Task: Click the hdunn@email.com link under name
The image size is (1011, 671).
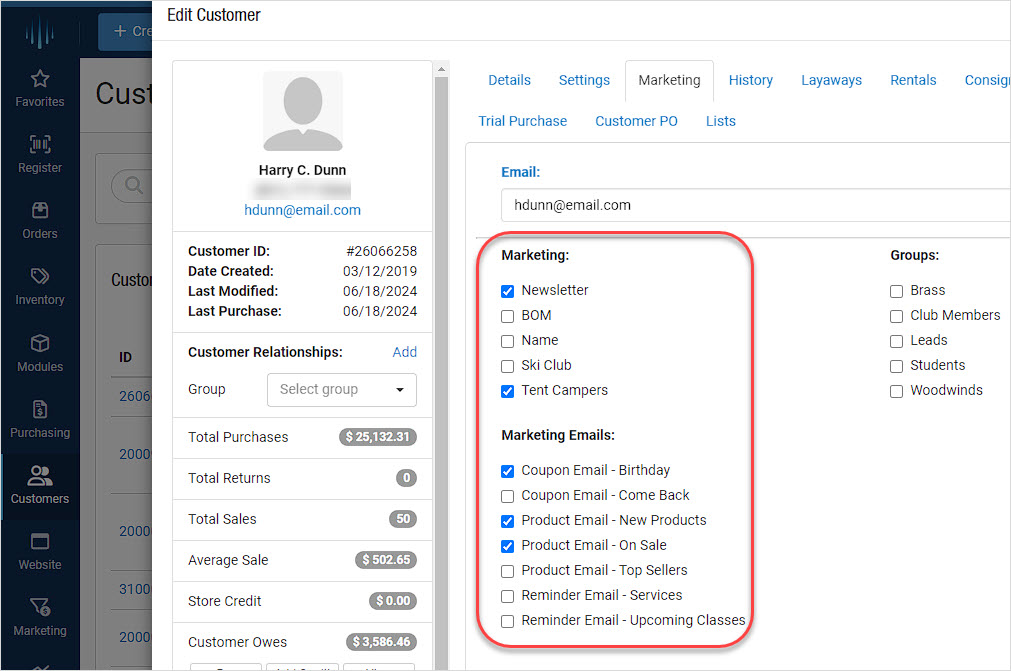Action: click(302, 210)
